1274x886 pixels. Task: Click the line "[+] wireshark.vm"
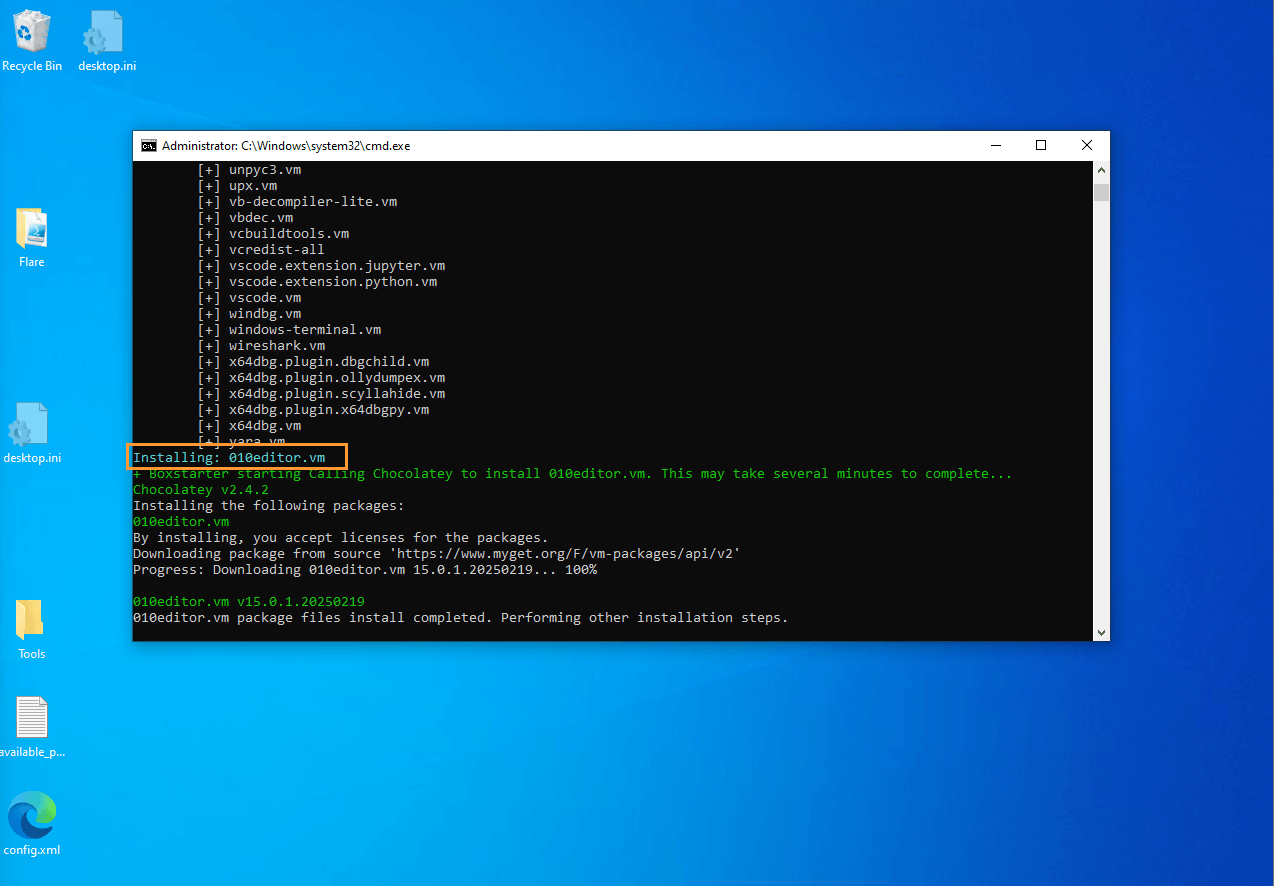point(261,346)
